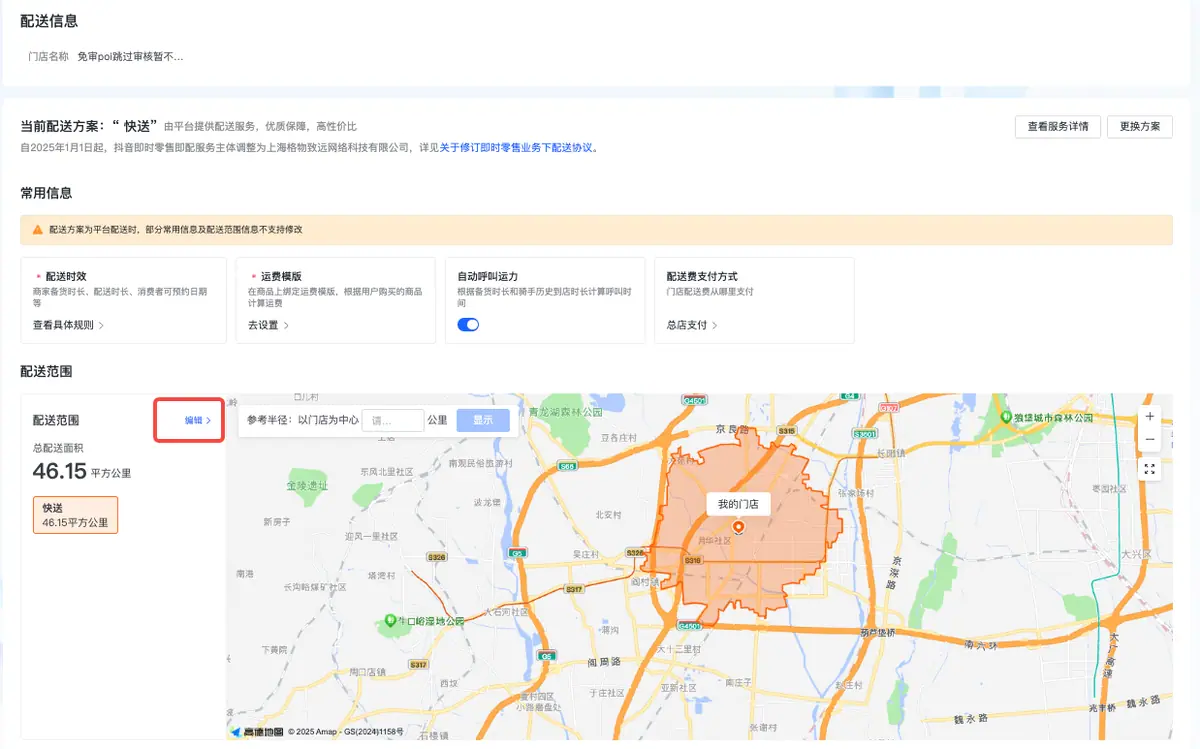The width and height of the screenshot is (1200, 749).
Task: Click the orange store location pin
Action: coord(738,527)
